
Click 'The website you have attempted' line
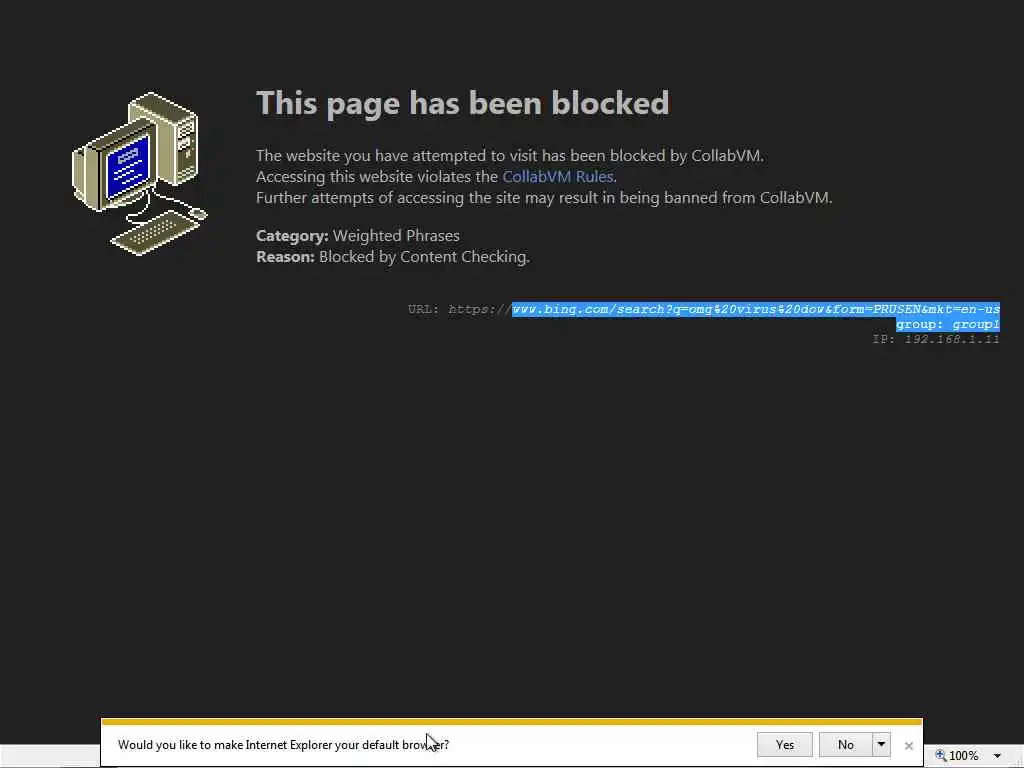coord(509,156)
